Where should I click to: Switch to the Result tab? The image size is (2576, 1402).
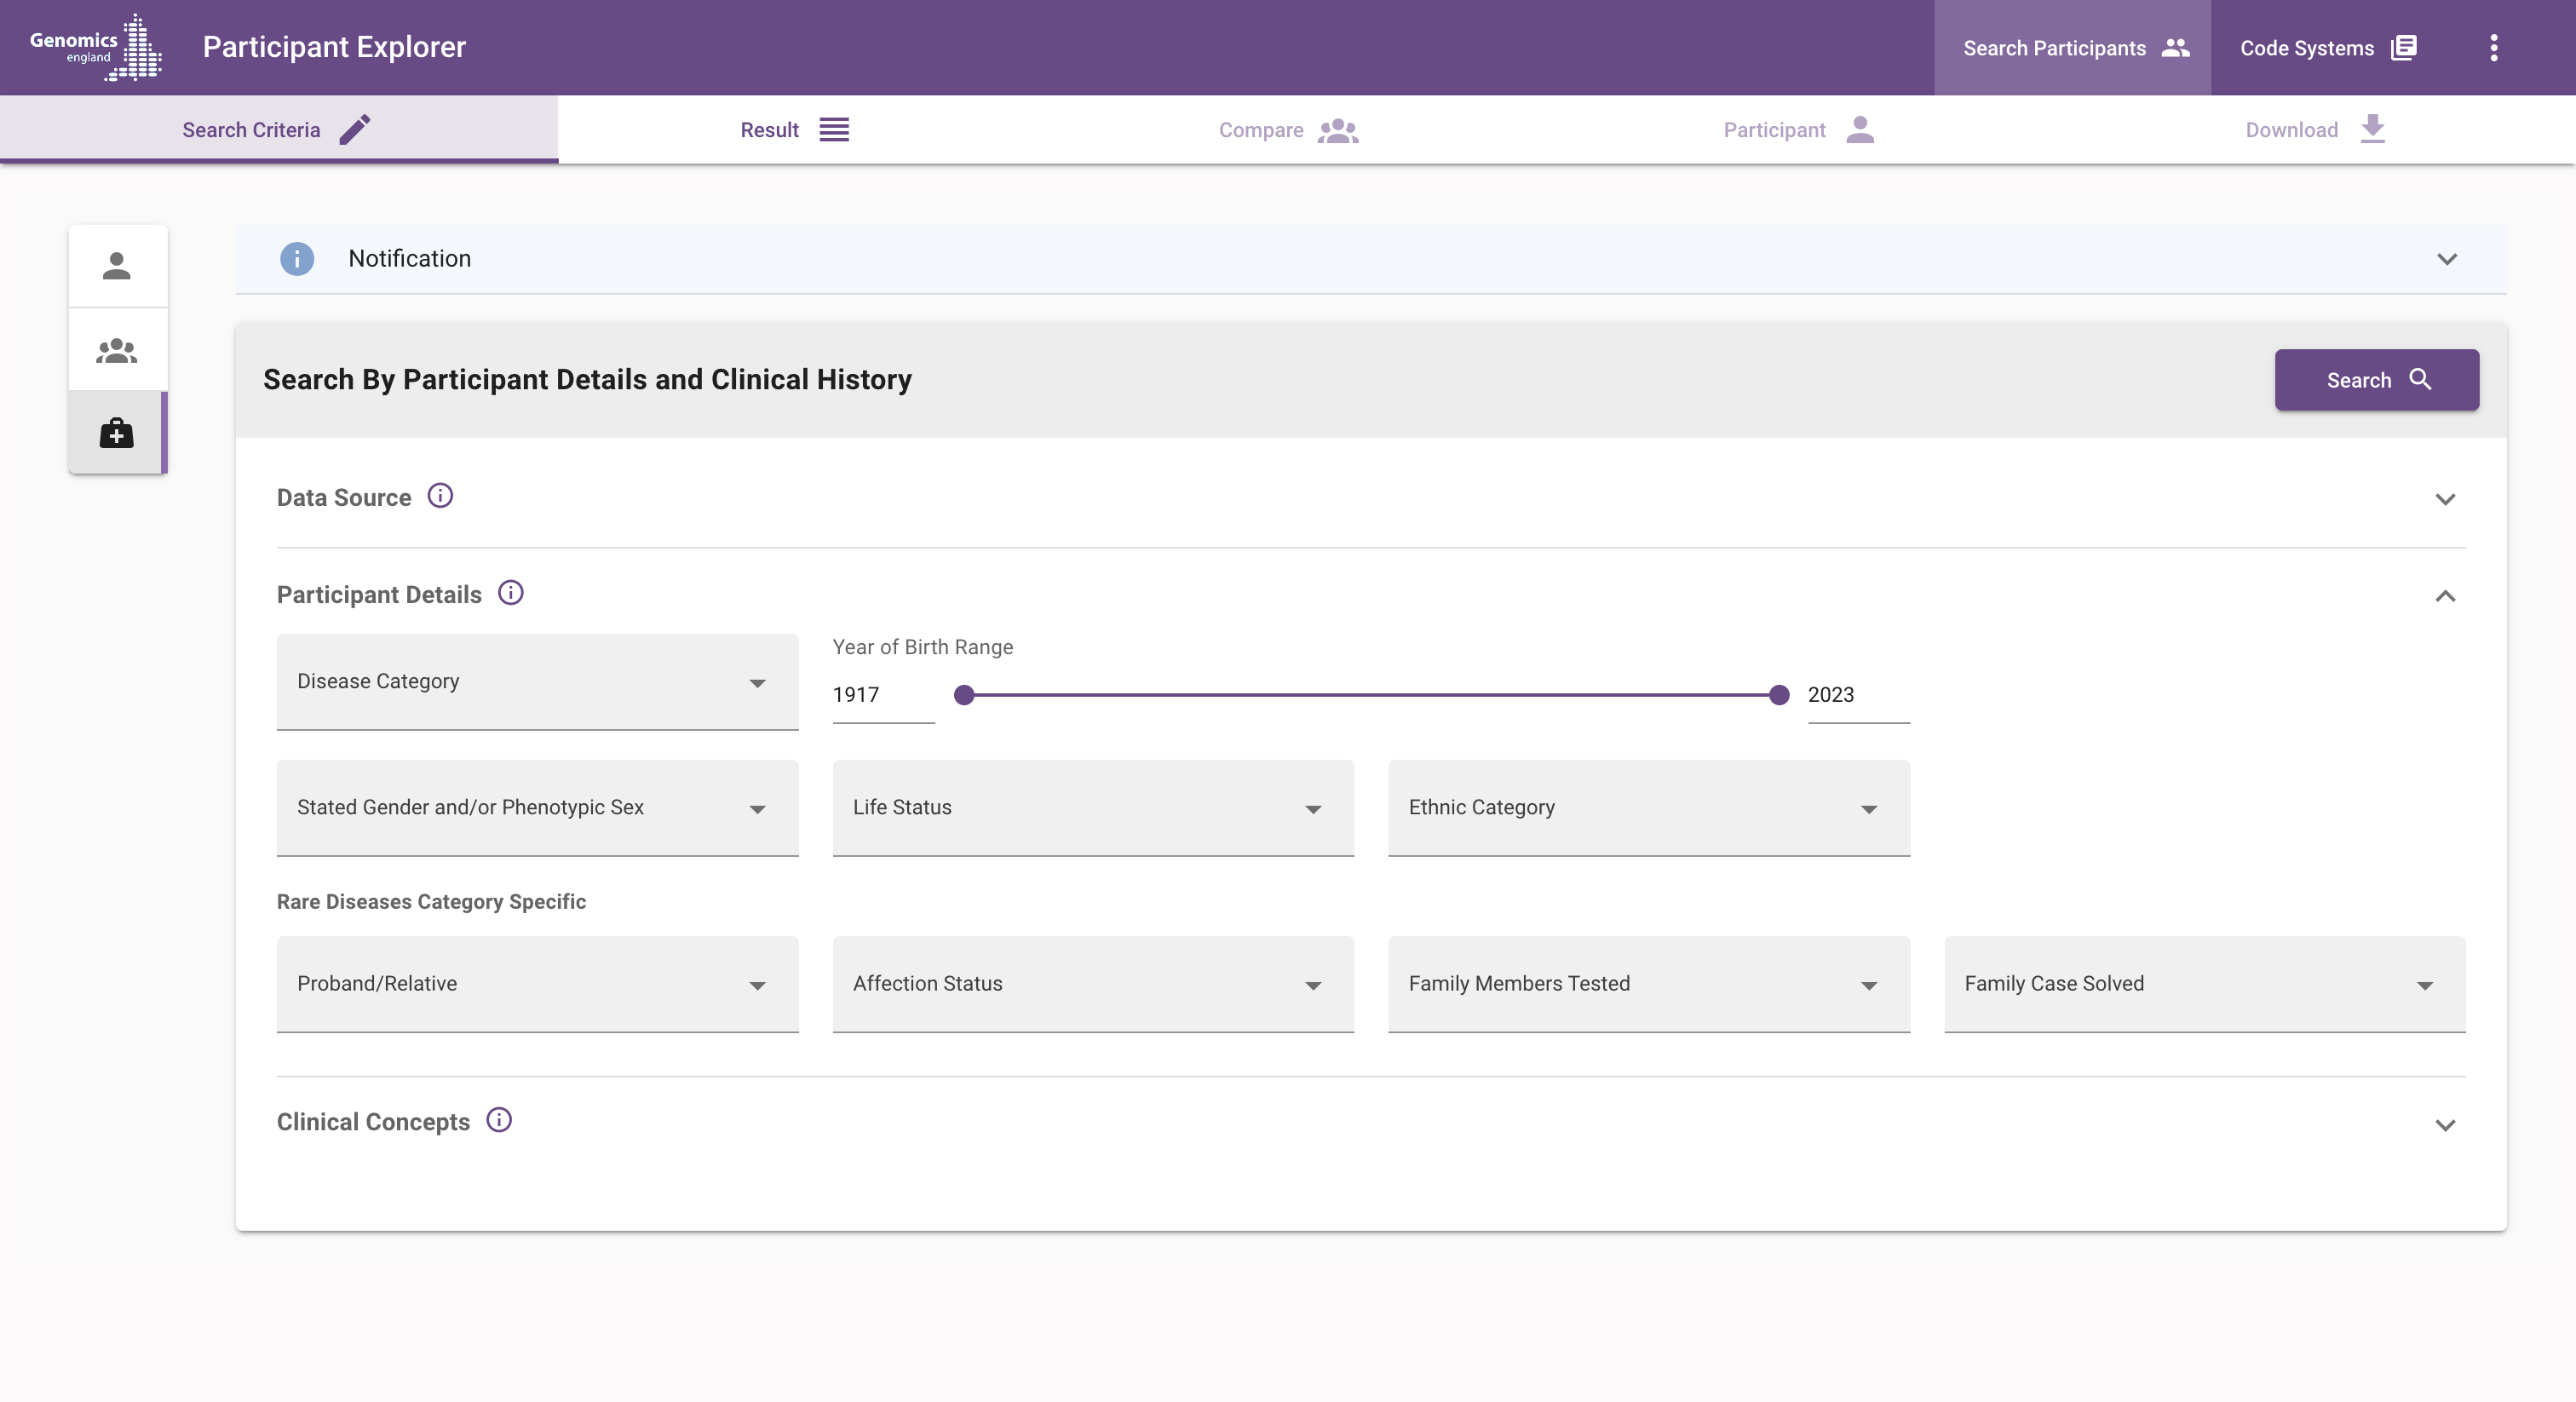click(794, 130)
